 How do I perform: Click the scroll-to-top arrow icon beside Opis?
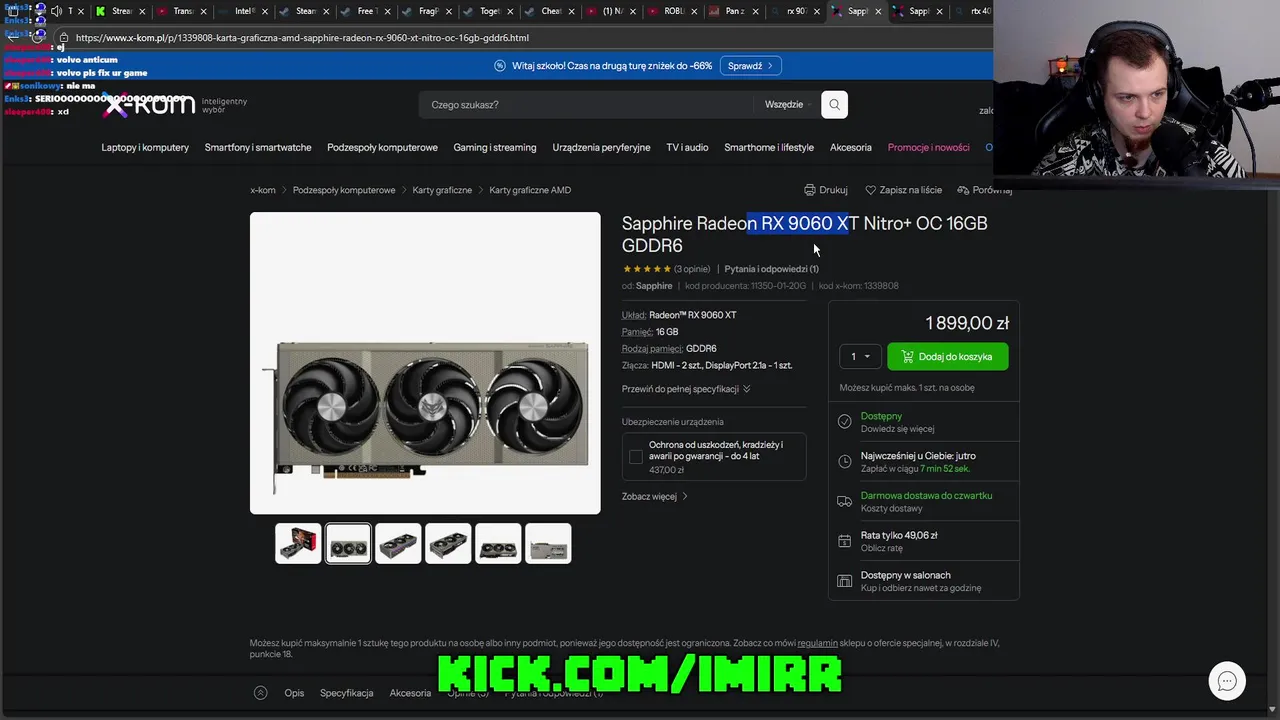pyautogui.click(x=261, y=692)
